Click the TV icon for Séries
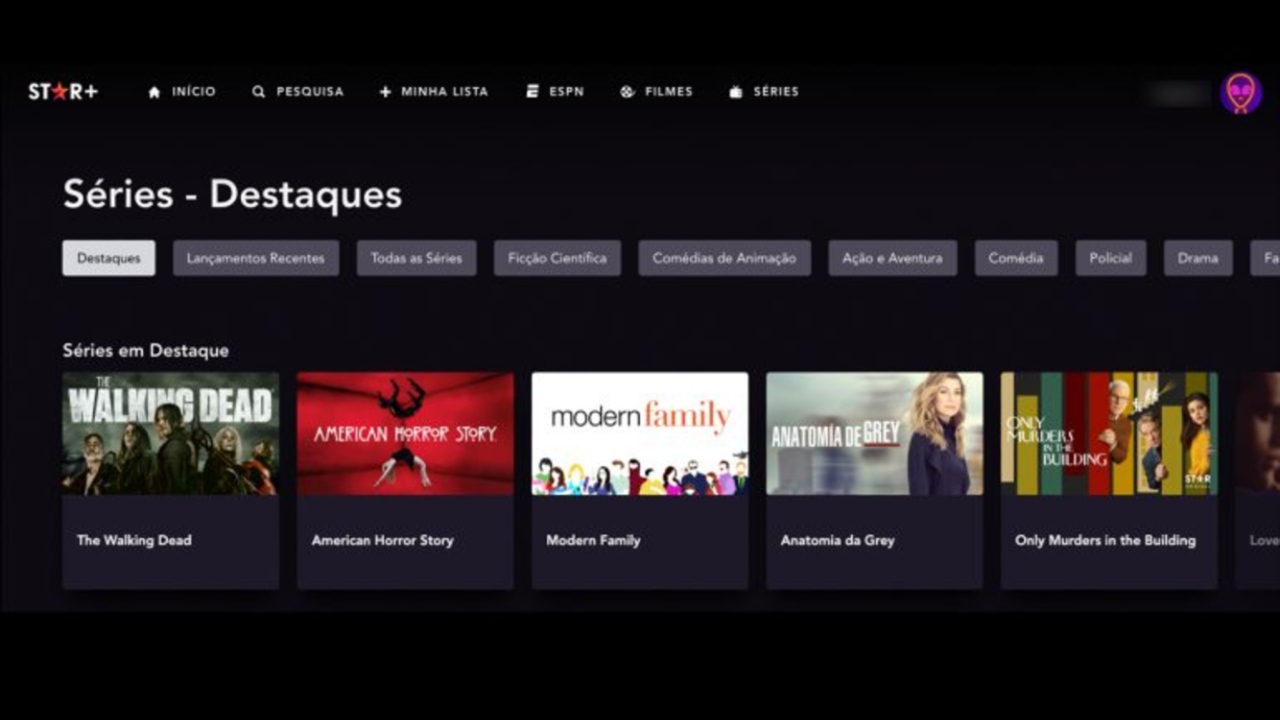 coord(736,92)
